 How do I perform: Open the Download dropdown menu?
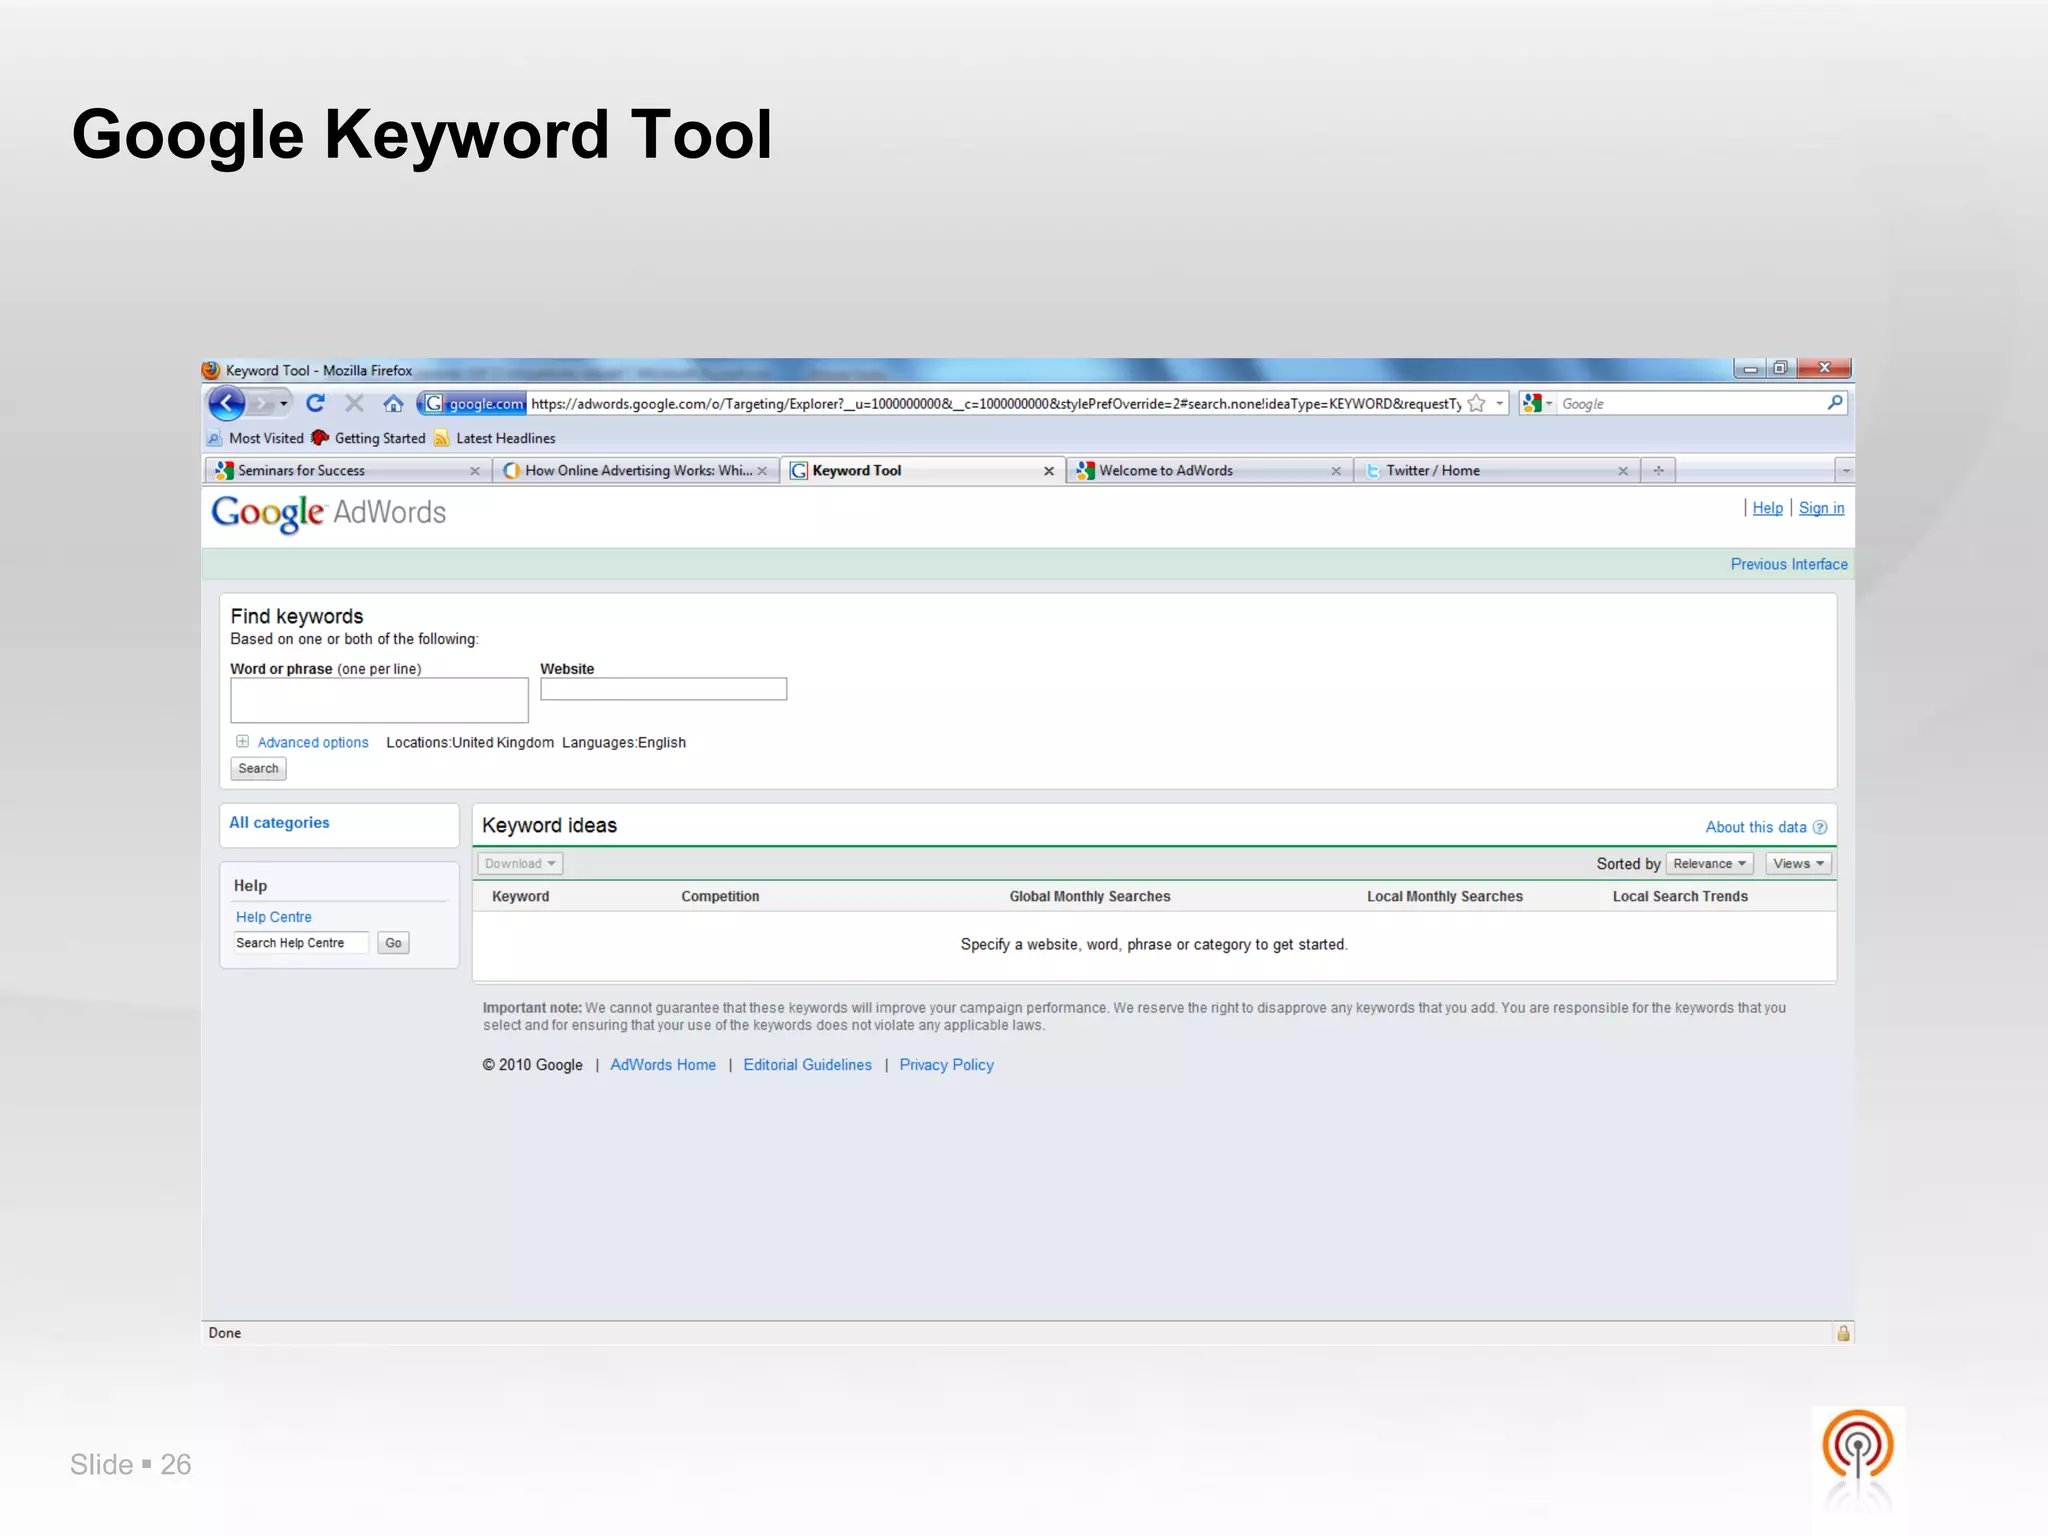(x=520, y=863)
